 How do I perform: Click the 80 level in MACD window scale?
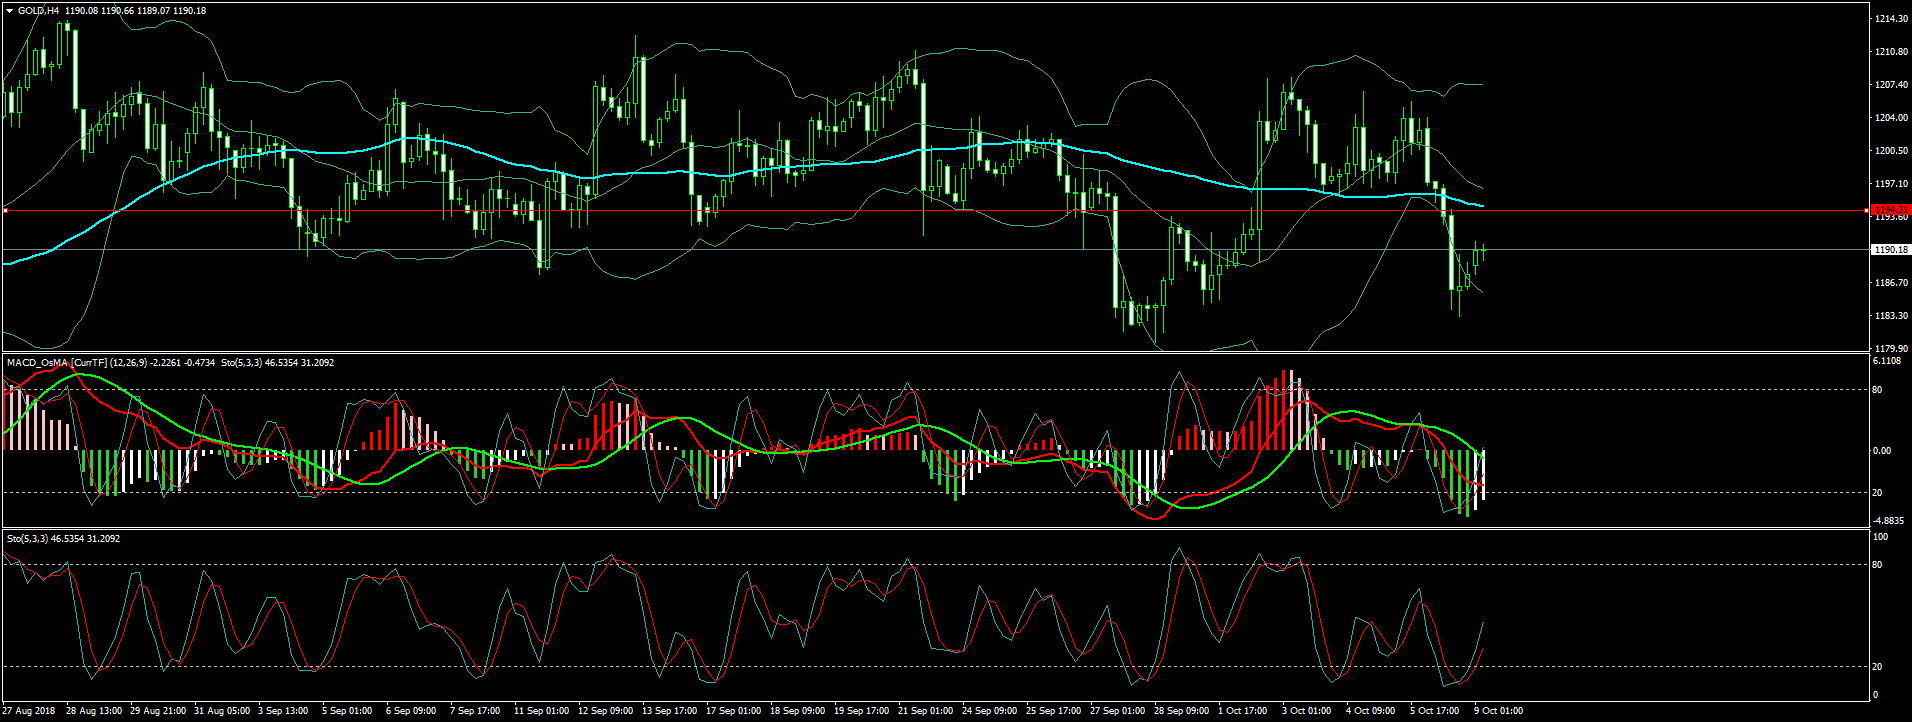pyautogui.click(x=1877, y=390)
